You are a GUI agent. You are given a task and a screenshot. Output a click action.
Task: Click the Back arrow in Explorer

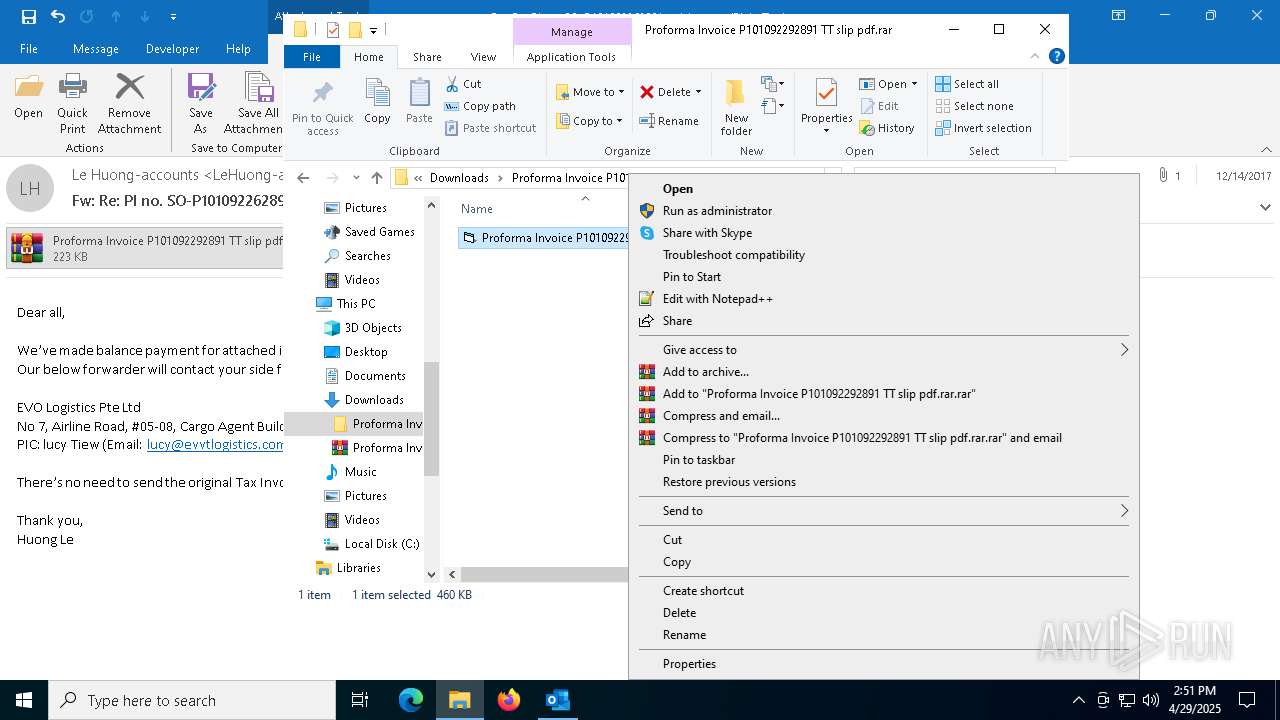point(303,178)
